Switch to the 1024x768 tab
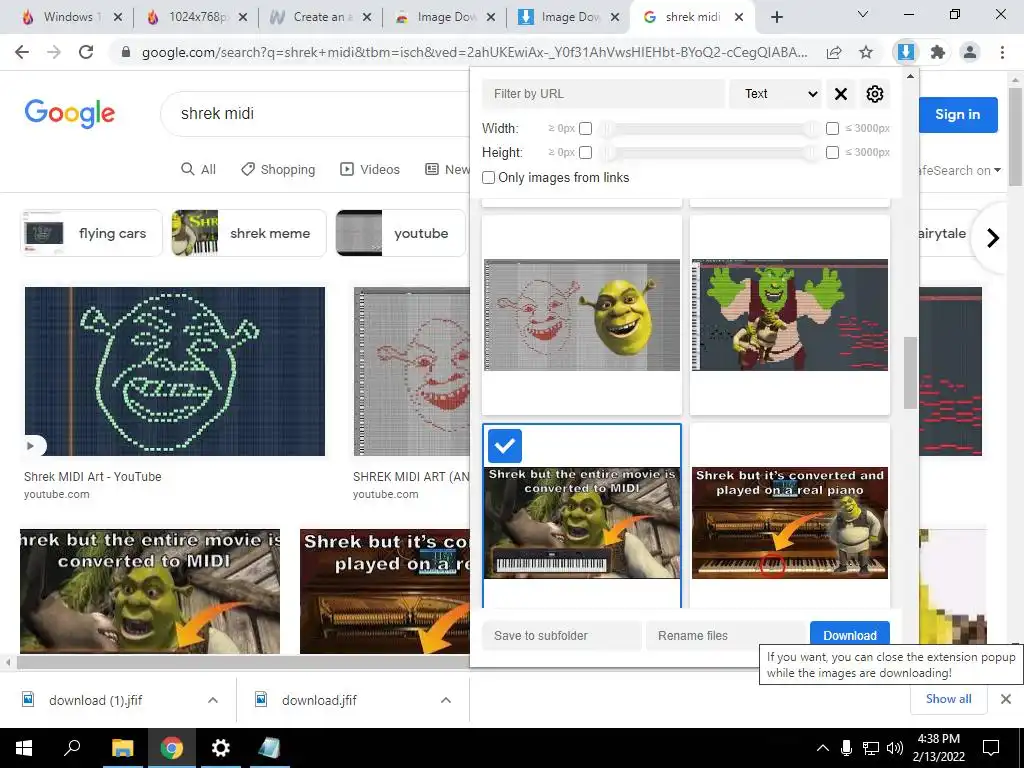Viewport: 1024px width, 768px height. [x=196, y=18]
